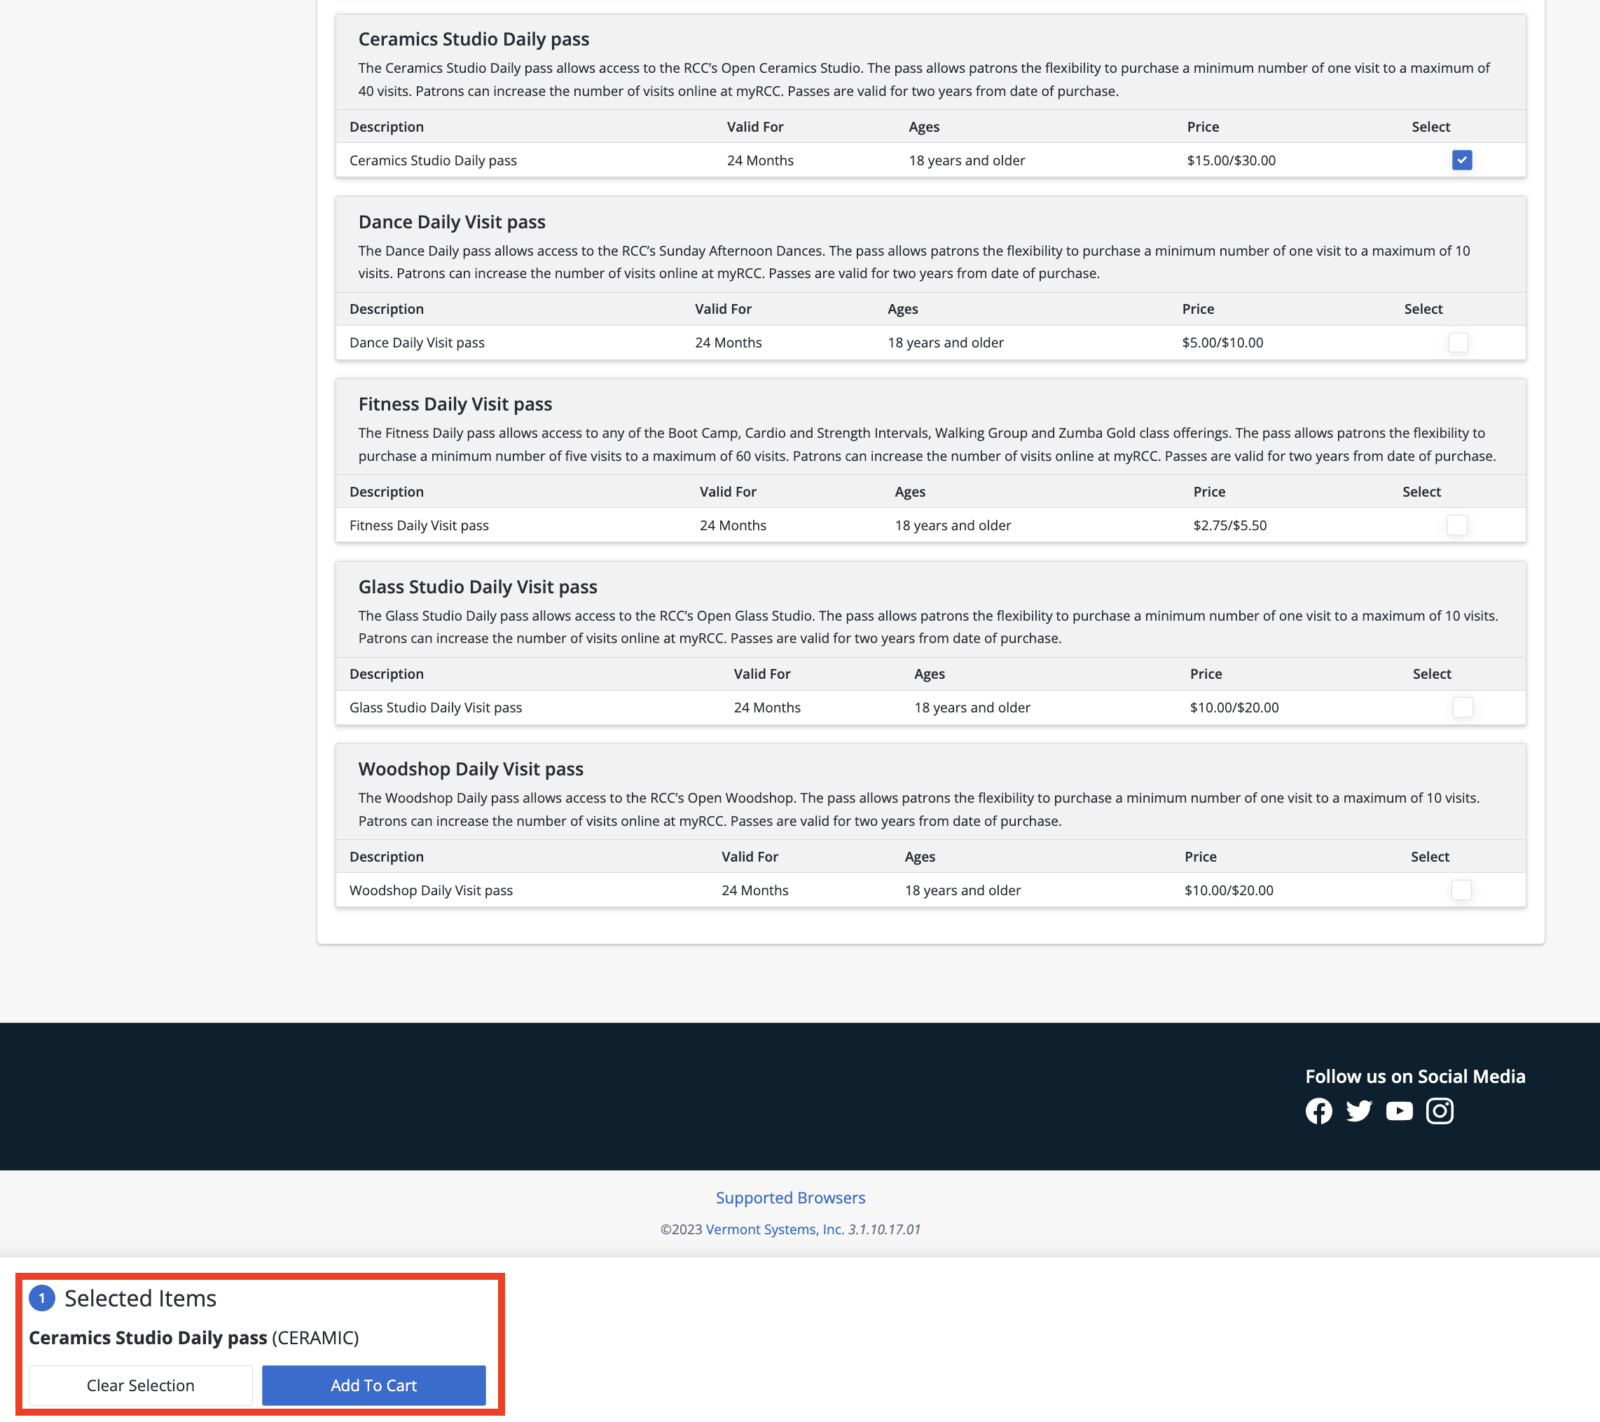
Task: Open the Twitter social media icon
Action: pyautogui.click(x=1358, y=1111)
